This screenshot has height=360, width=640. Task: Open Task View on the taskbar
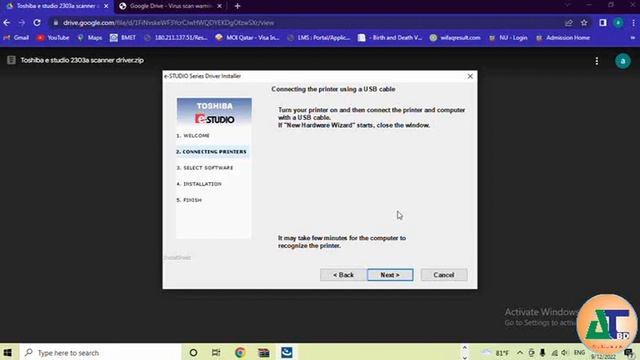(x=216, y=352)
